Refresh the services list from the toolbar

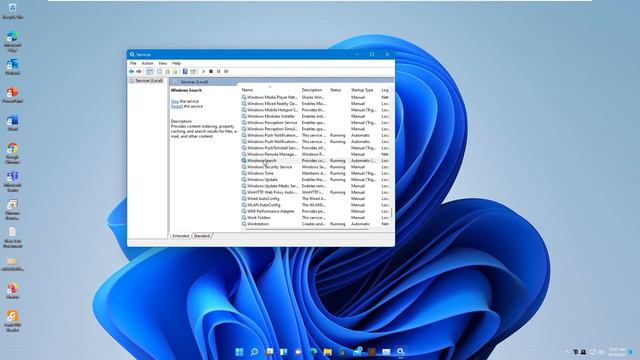coord(167,71)
